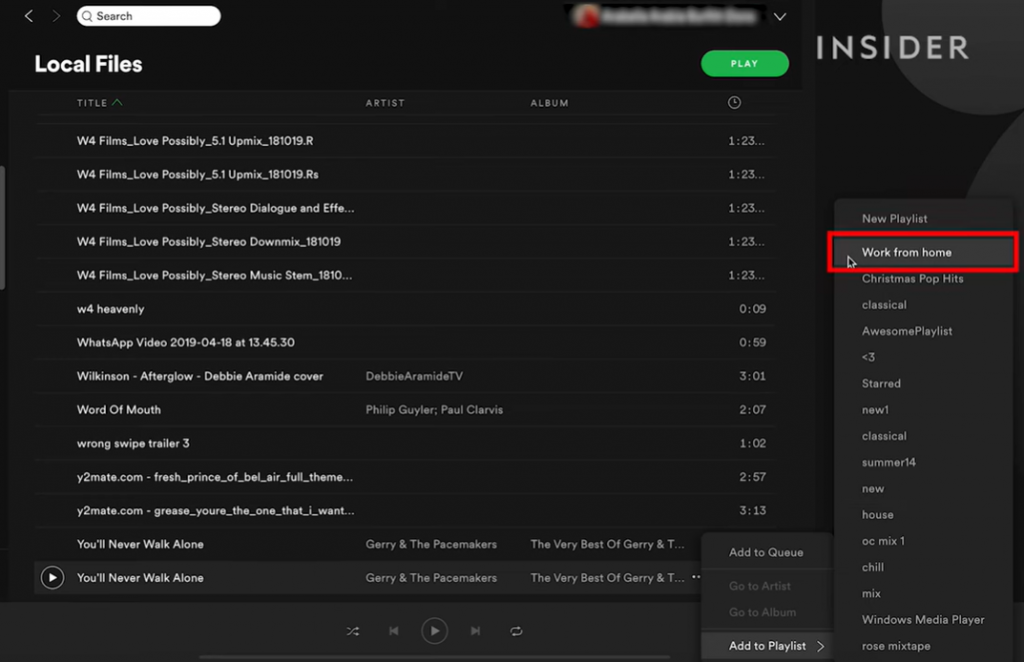Choose Add to Queue from the context menu
Image resolution: width=1024 pixels, height=662 pixels.
(x=766, y=552)
